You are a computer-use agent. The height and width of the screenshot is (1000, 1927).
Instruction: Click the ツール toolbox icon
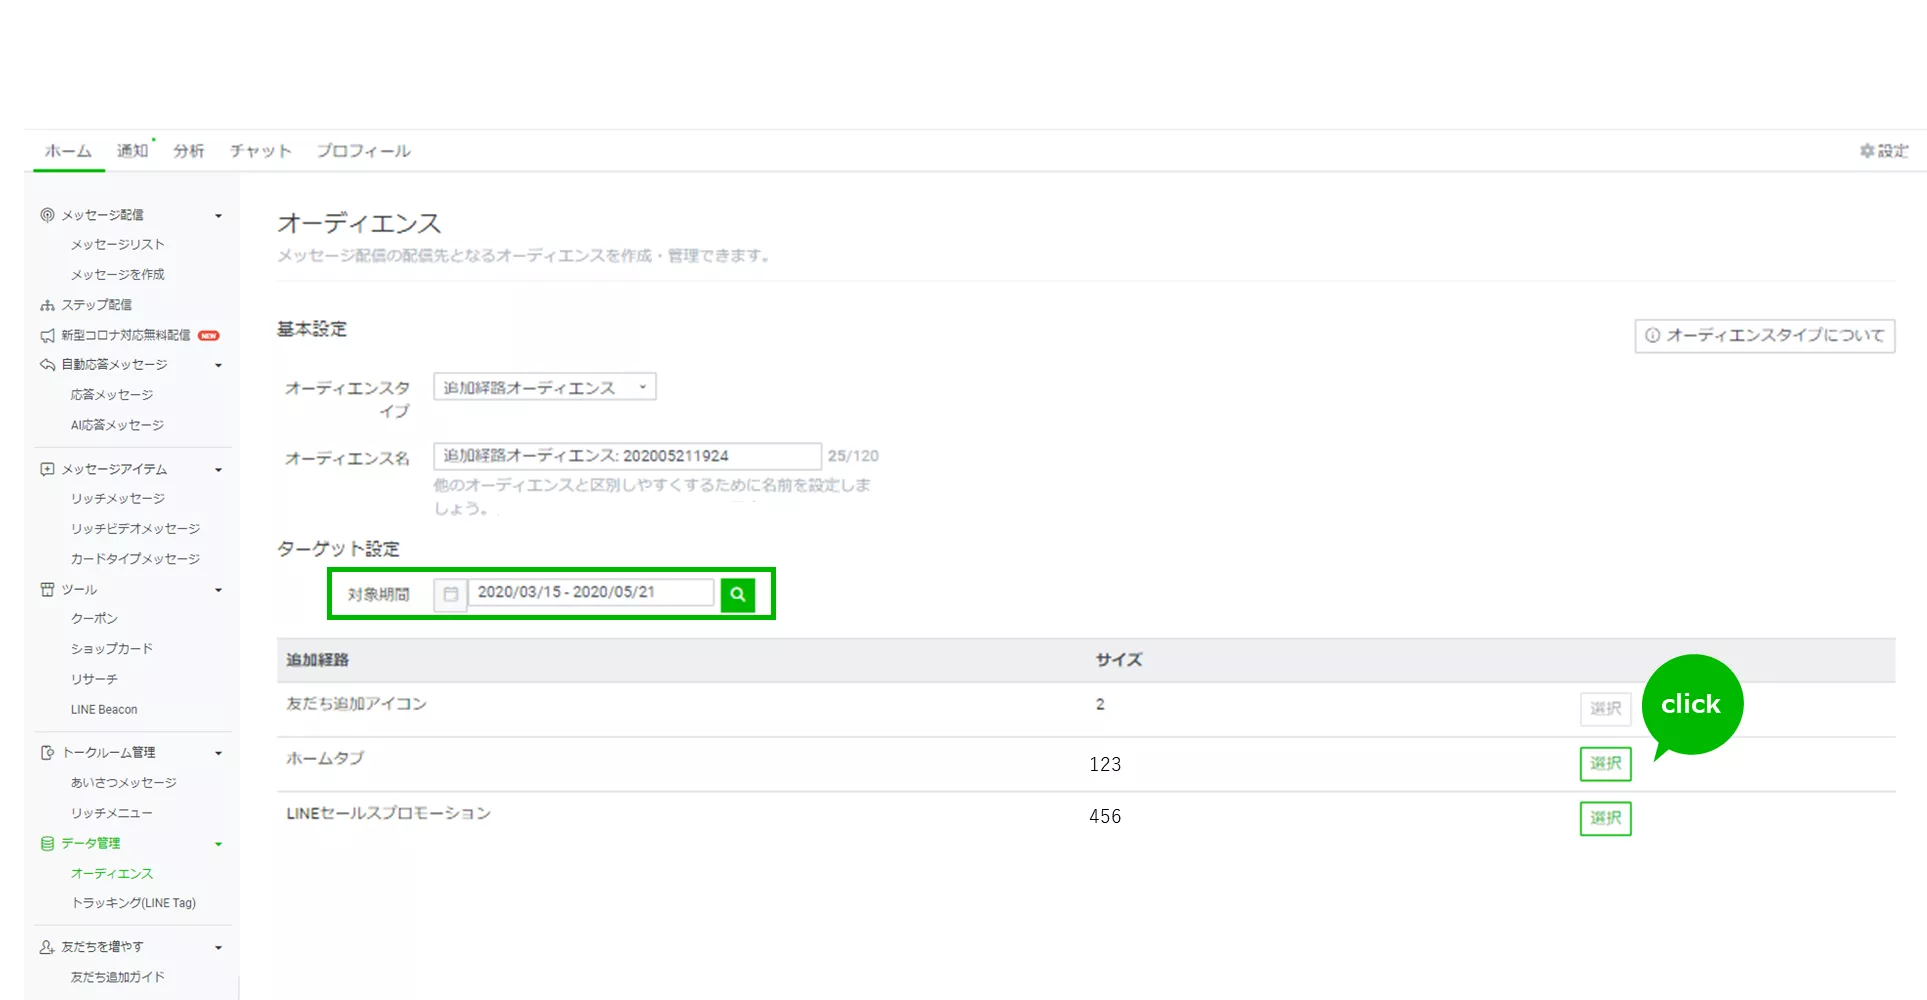(47, 589)
